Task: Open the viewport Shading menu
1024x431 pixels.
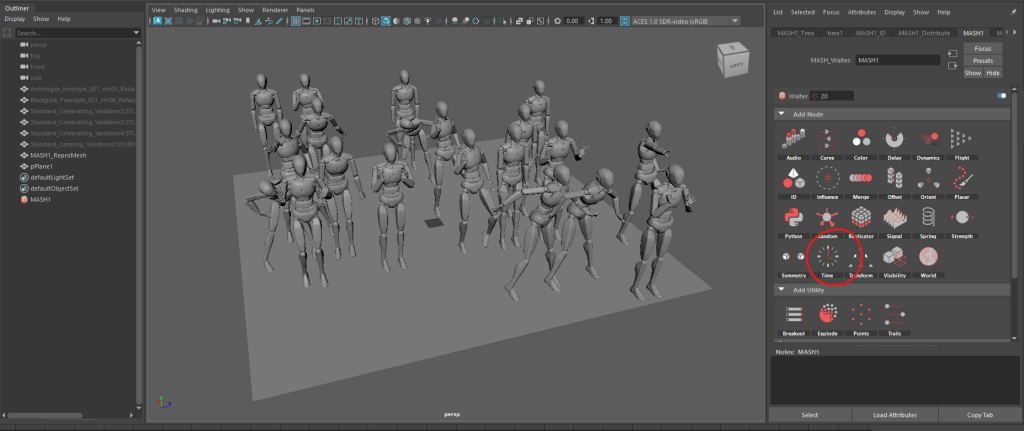Action: click(x=185, y=9)
